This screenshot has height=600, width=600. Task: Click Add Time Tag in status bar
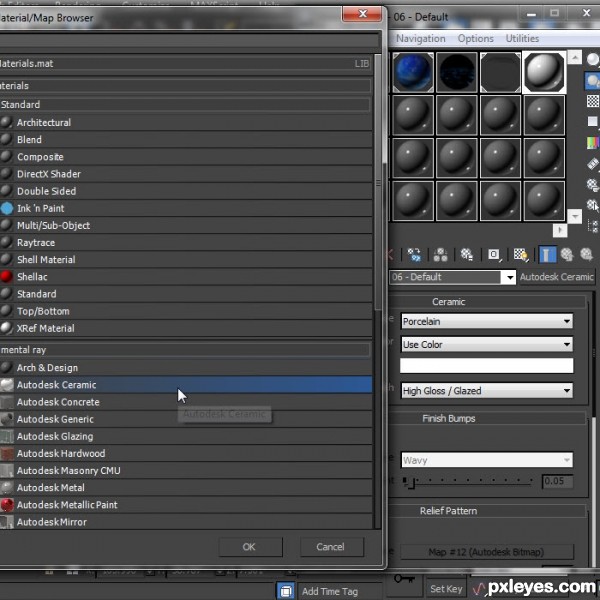point(330,592)
